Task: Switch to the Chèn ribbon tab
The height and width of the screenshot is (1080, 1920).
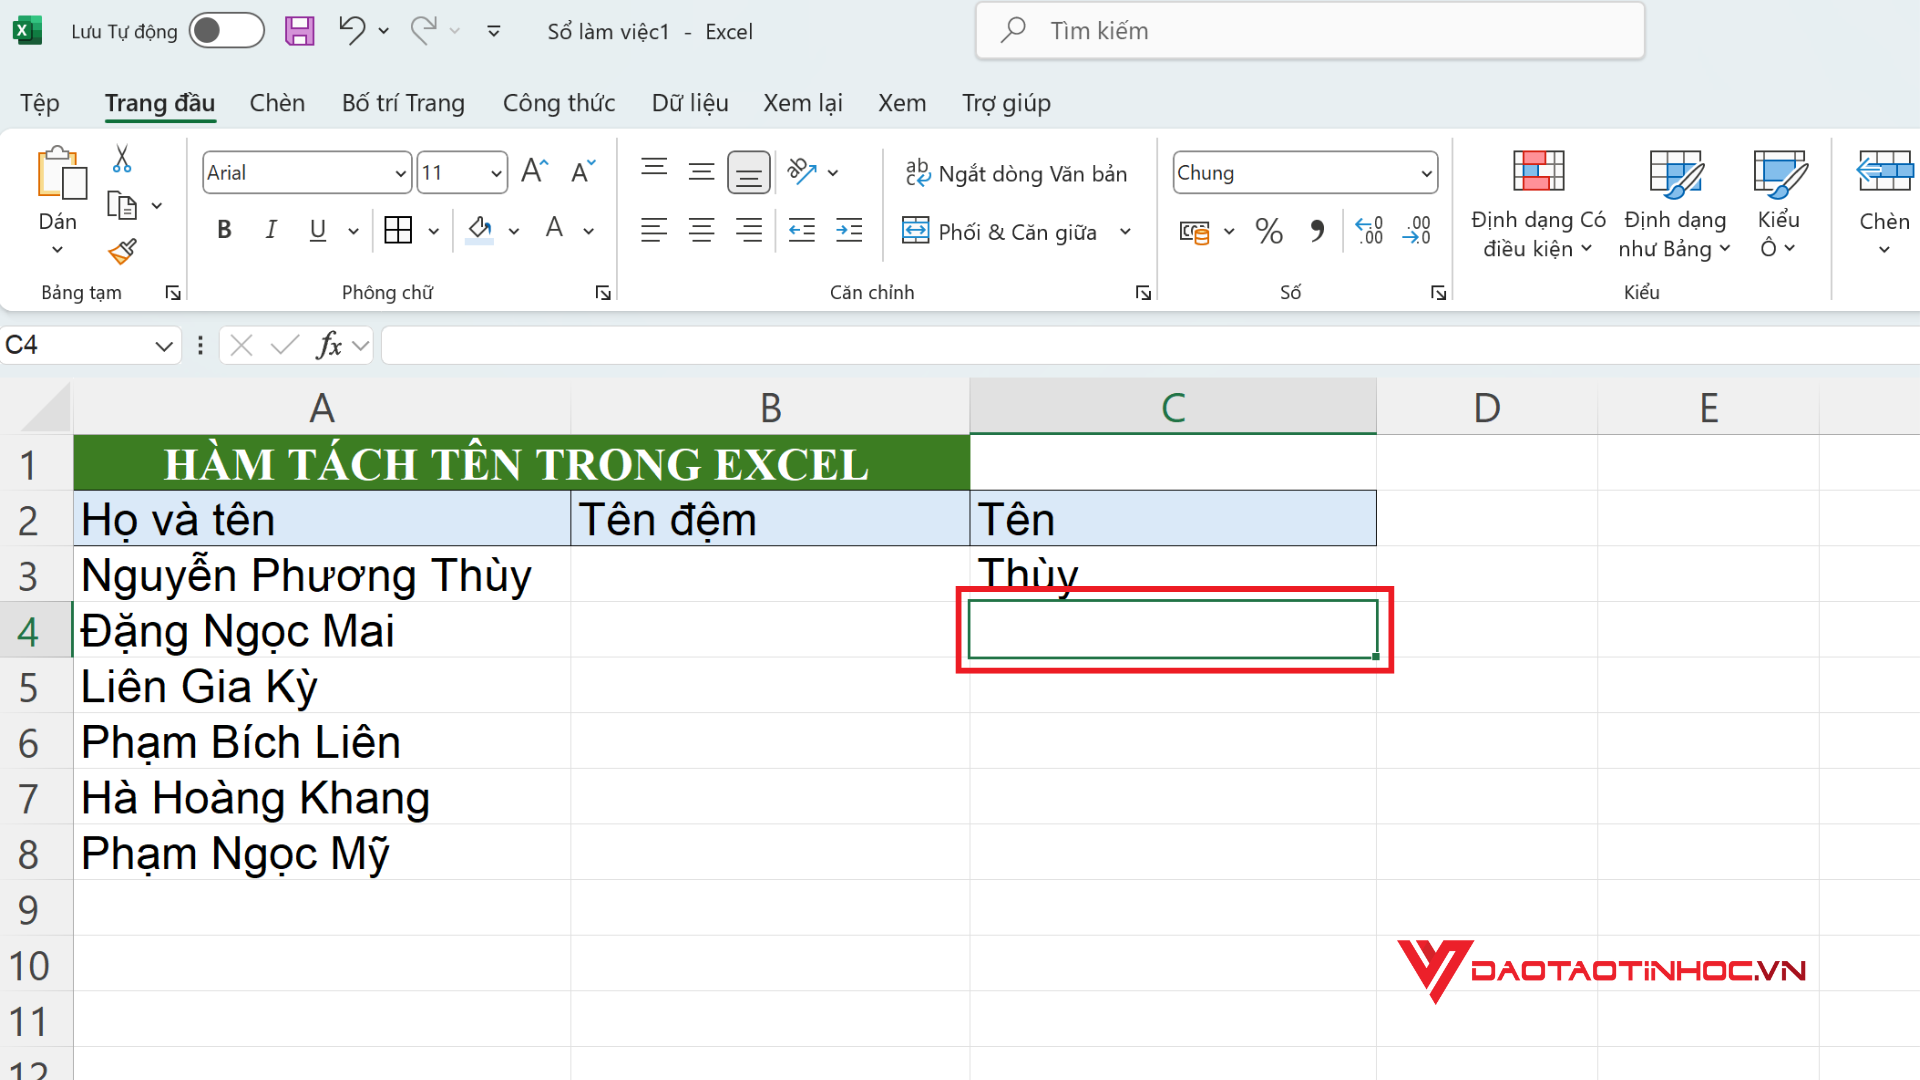Action: [277, 103]
